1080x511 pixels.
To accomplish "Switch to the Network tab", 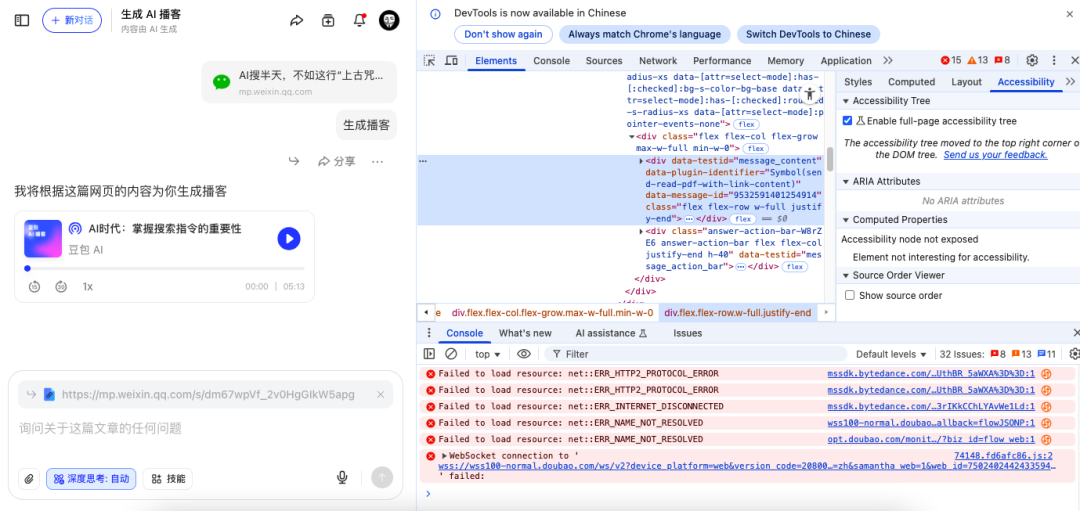I will coord(658,61).
